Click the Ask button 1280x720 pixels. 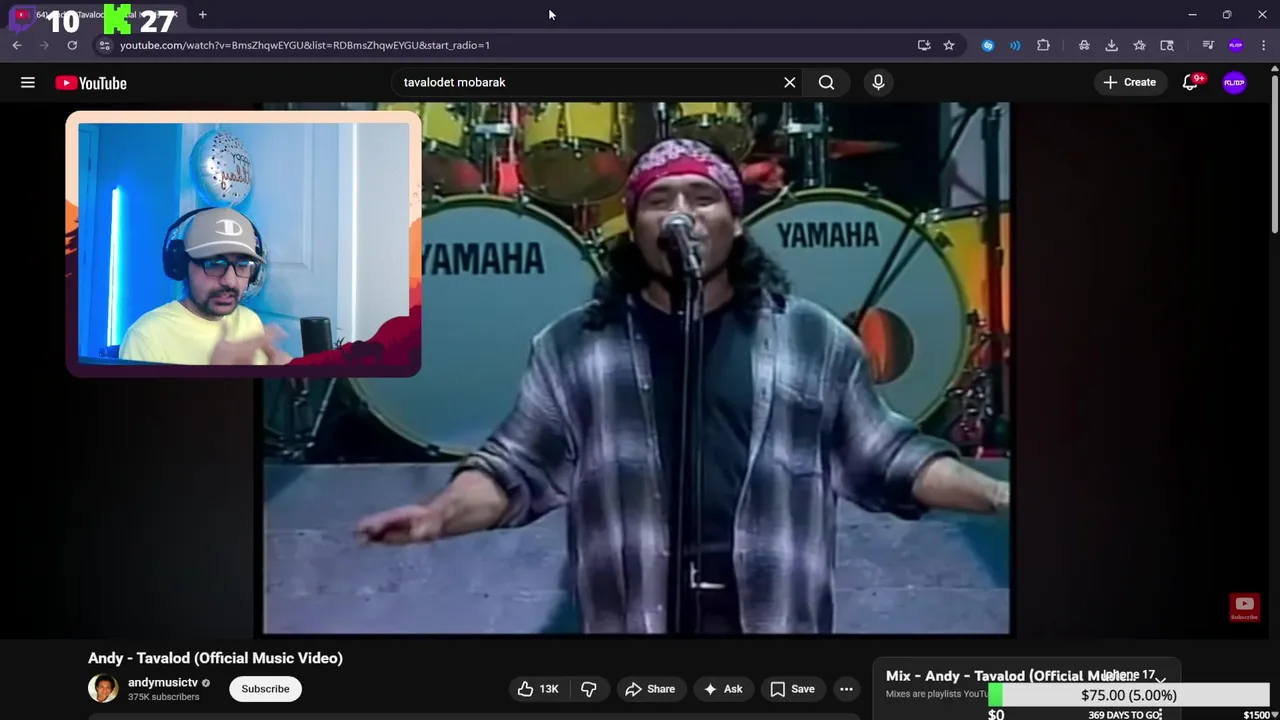(722, 689)
